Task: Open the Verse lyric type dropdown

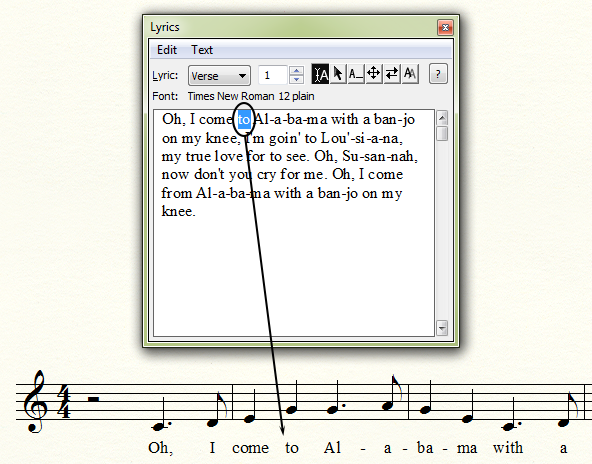Action: point(219,76)
